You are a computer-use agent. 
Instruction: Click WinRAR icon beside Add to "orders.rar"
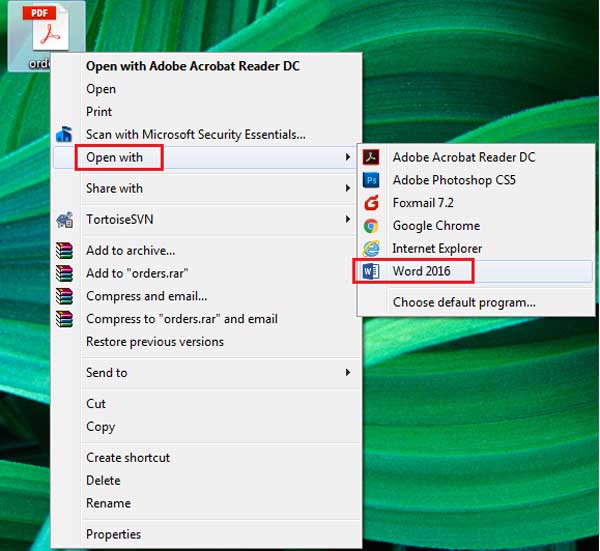[x=64, y=273]
